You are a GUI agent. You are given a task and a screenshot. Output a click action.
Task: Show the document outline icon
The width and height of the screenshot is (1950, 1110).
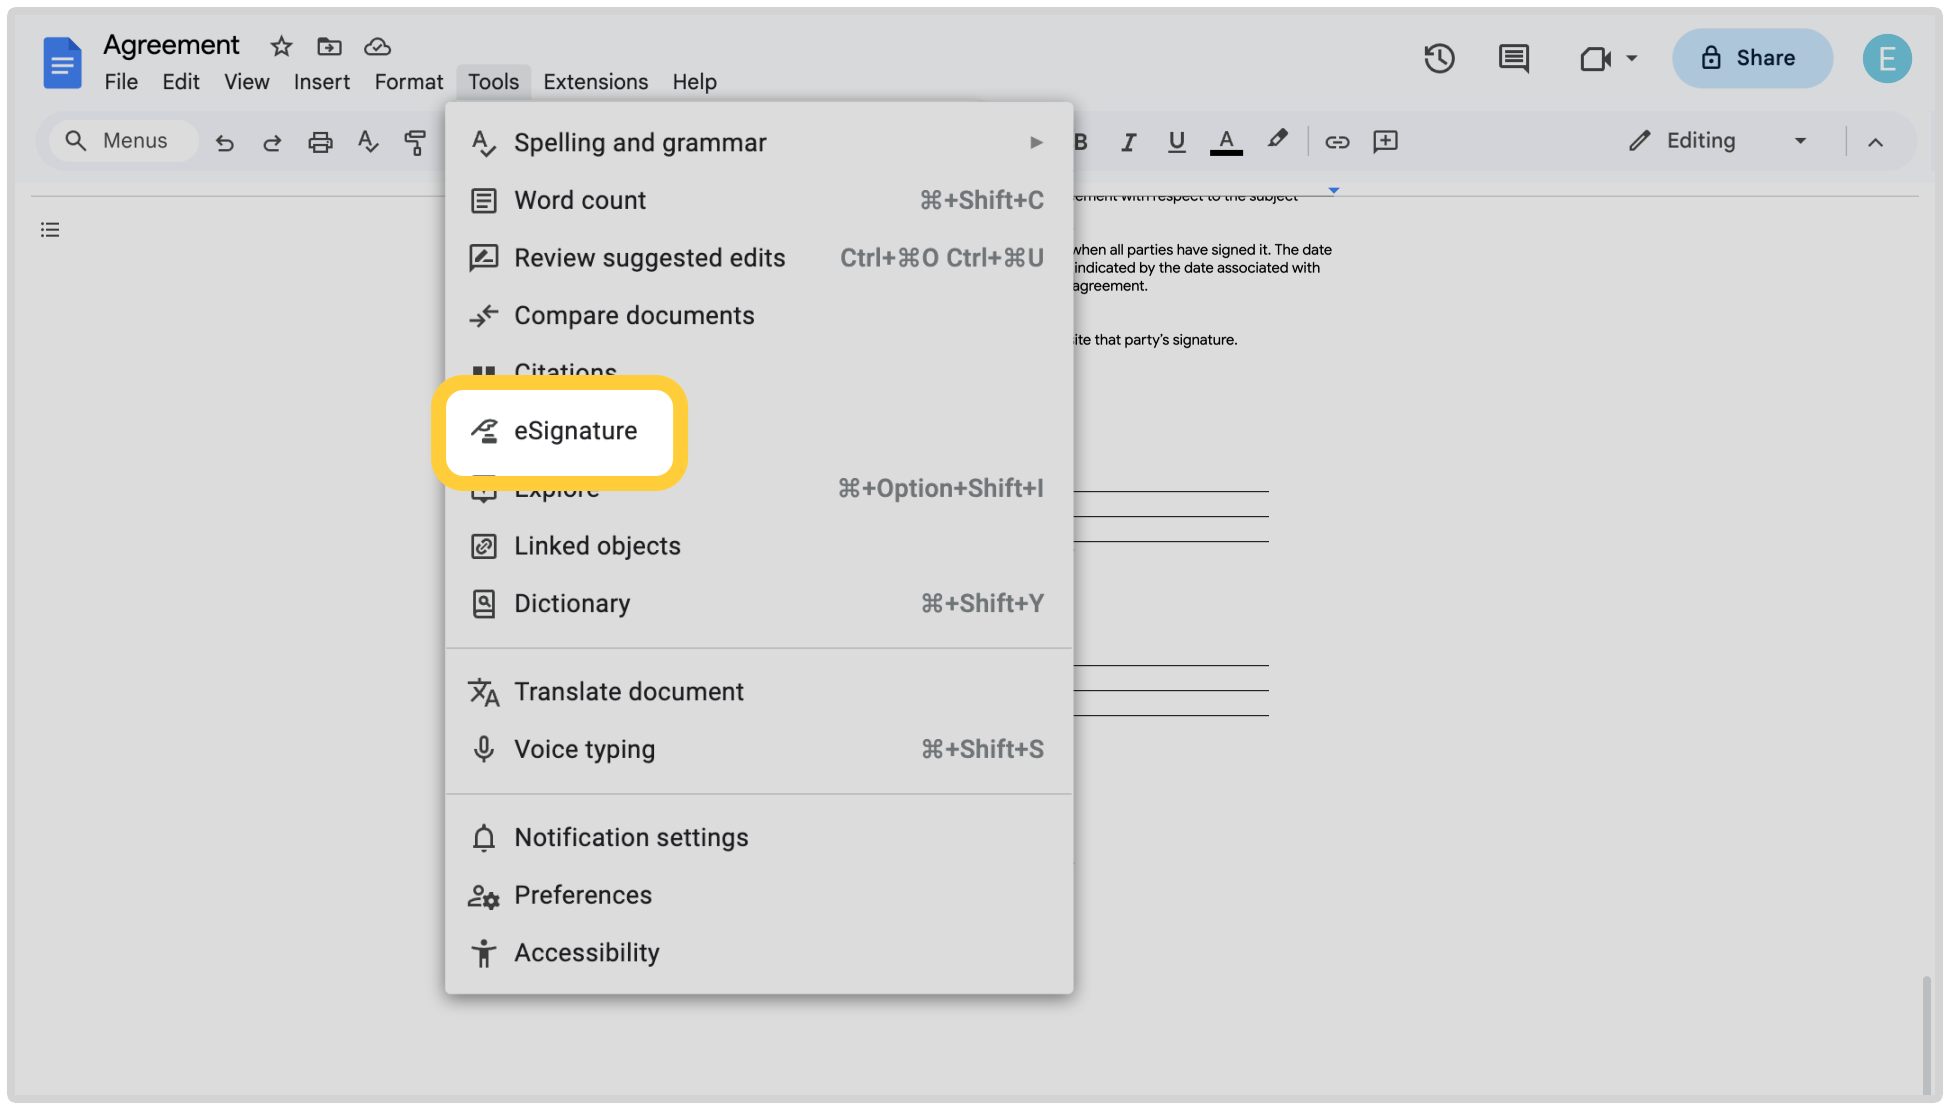[50, 230]
